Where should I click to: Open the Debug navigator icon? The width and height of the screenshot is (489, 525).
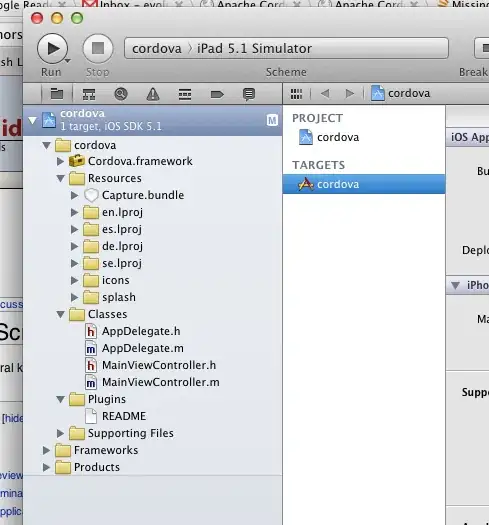click(x=185, y=94)
